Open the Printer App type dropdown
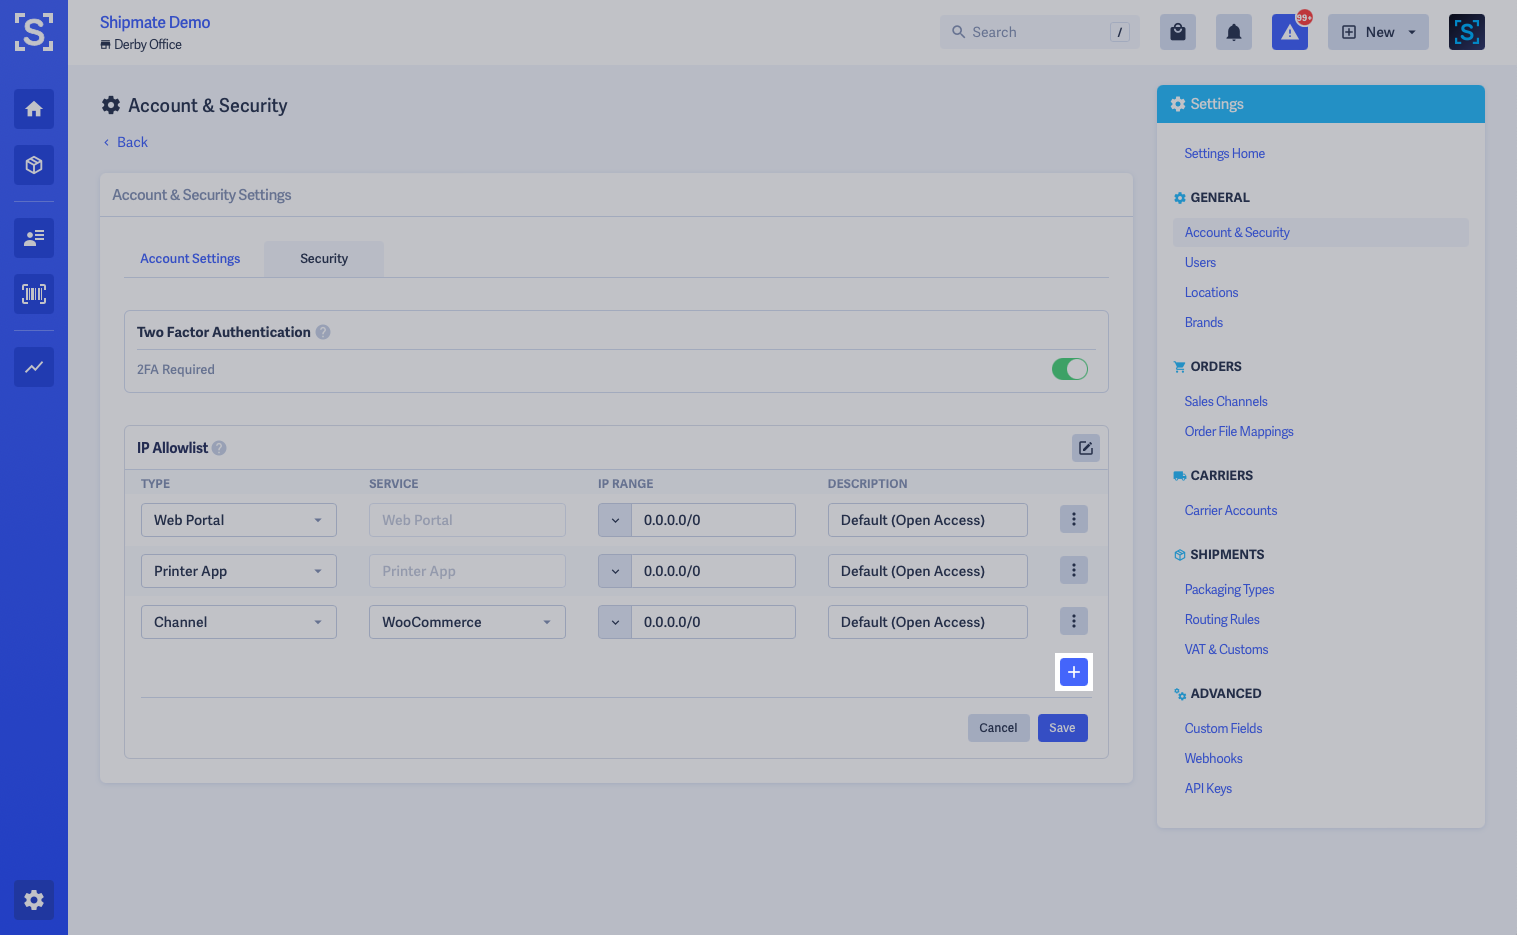The width and height of the screenshot is (1517, 935). point(239,571)
